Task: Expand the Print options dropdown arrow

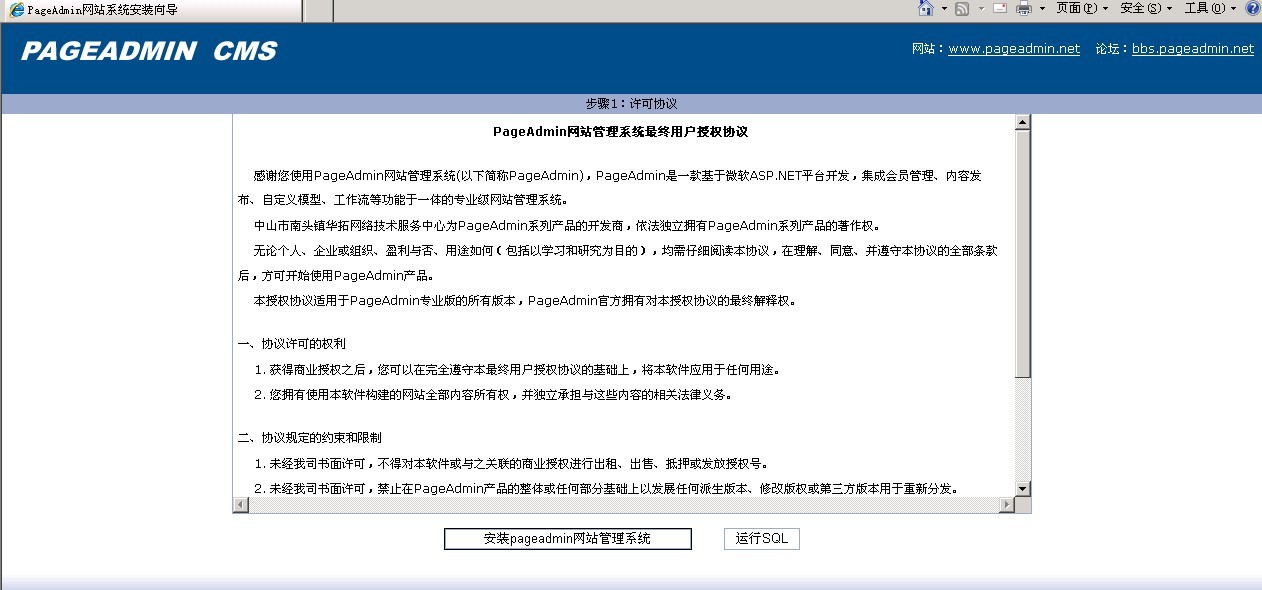Action: pyautogui.click(x=1042, y=8)
